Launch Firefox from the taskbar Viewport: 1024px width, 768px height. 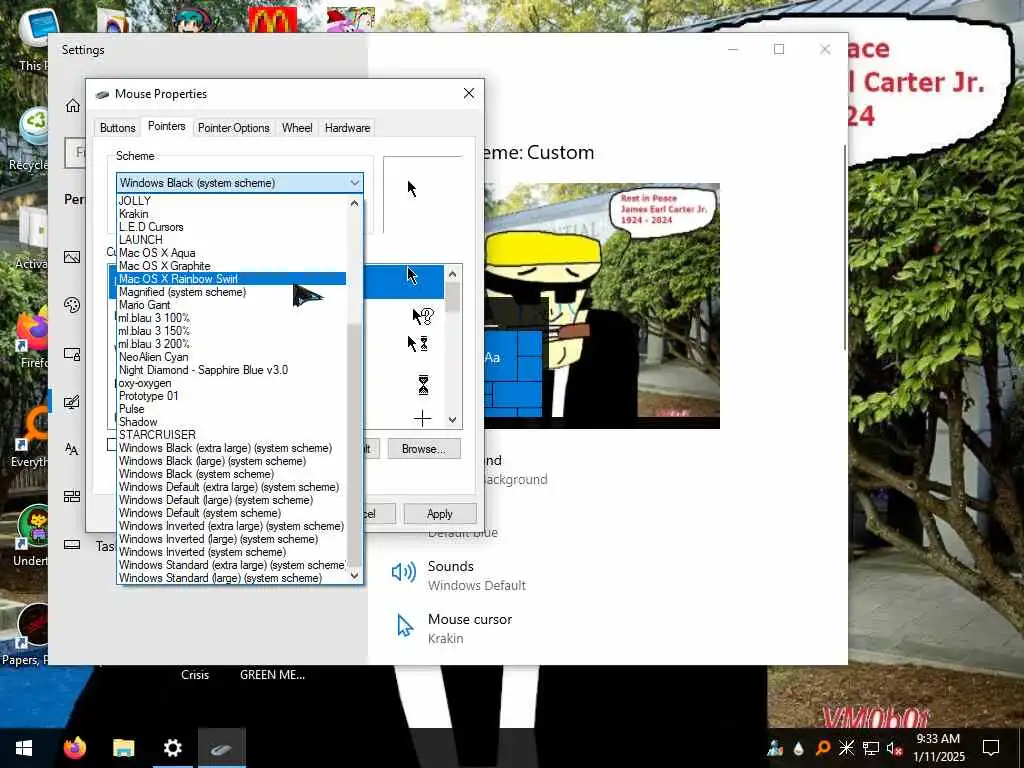pyautogui.click(x=74, y=748)
